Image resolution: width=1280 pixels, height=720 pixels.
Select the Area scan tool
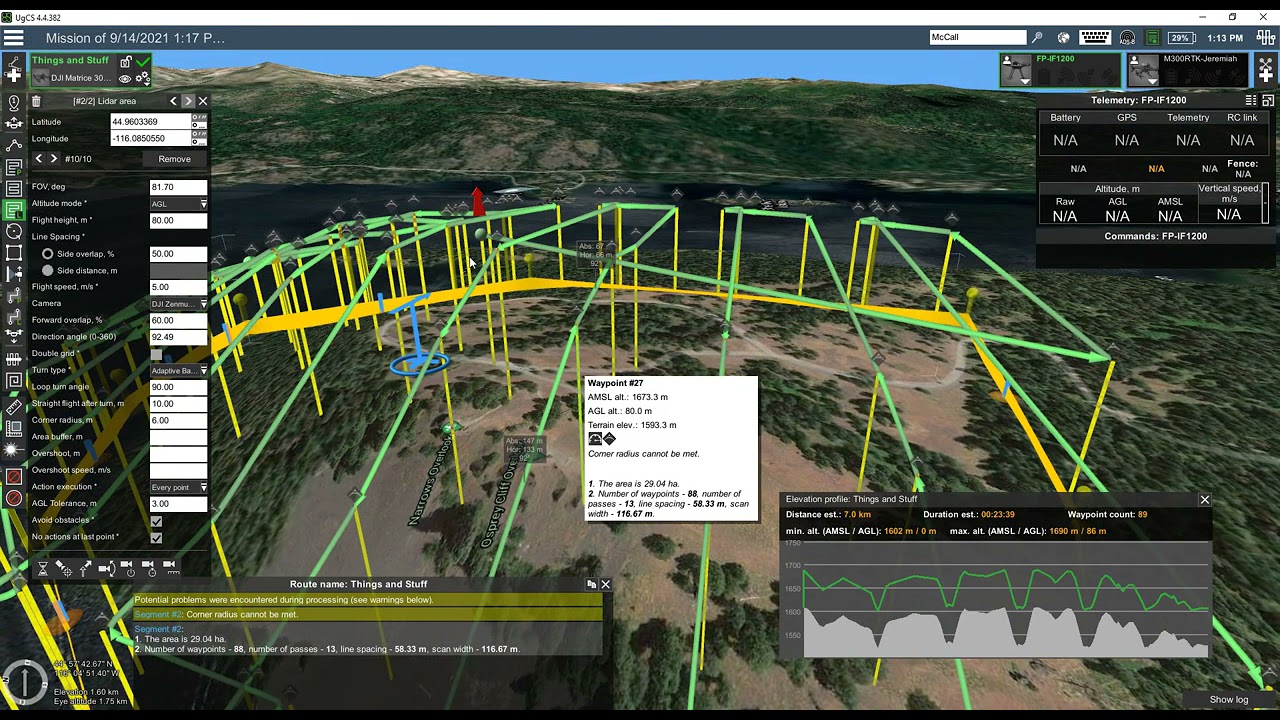click(14, 189)
